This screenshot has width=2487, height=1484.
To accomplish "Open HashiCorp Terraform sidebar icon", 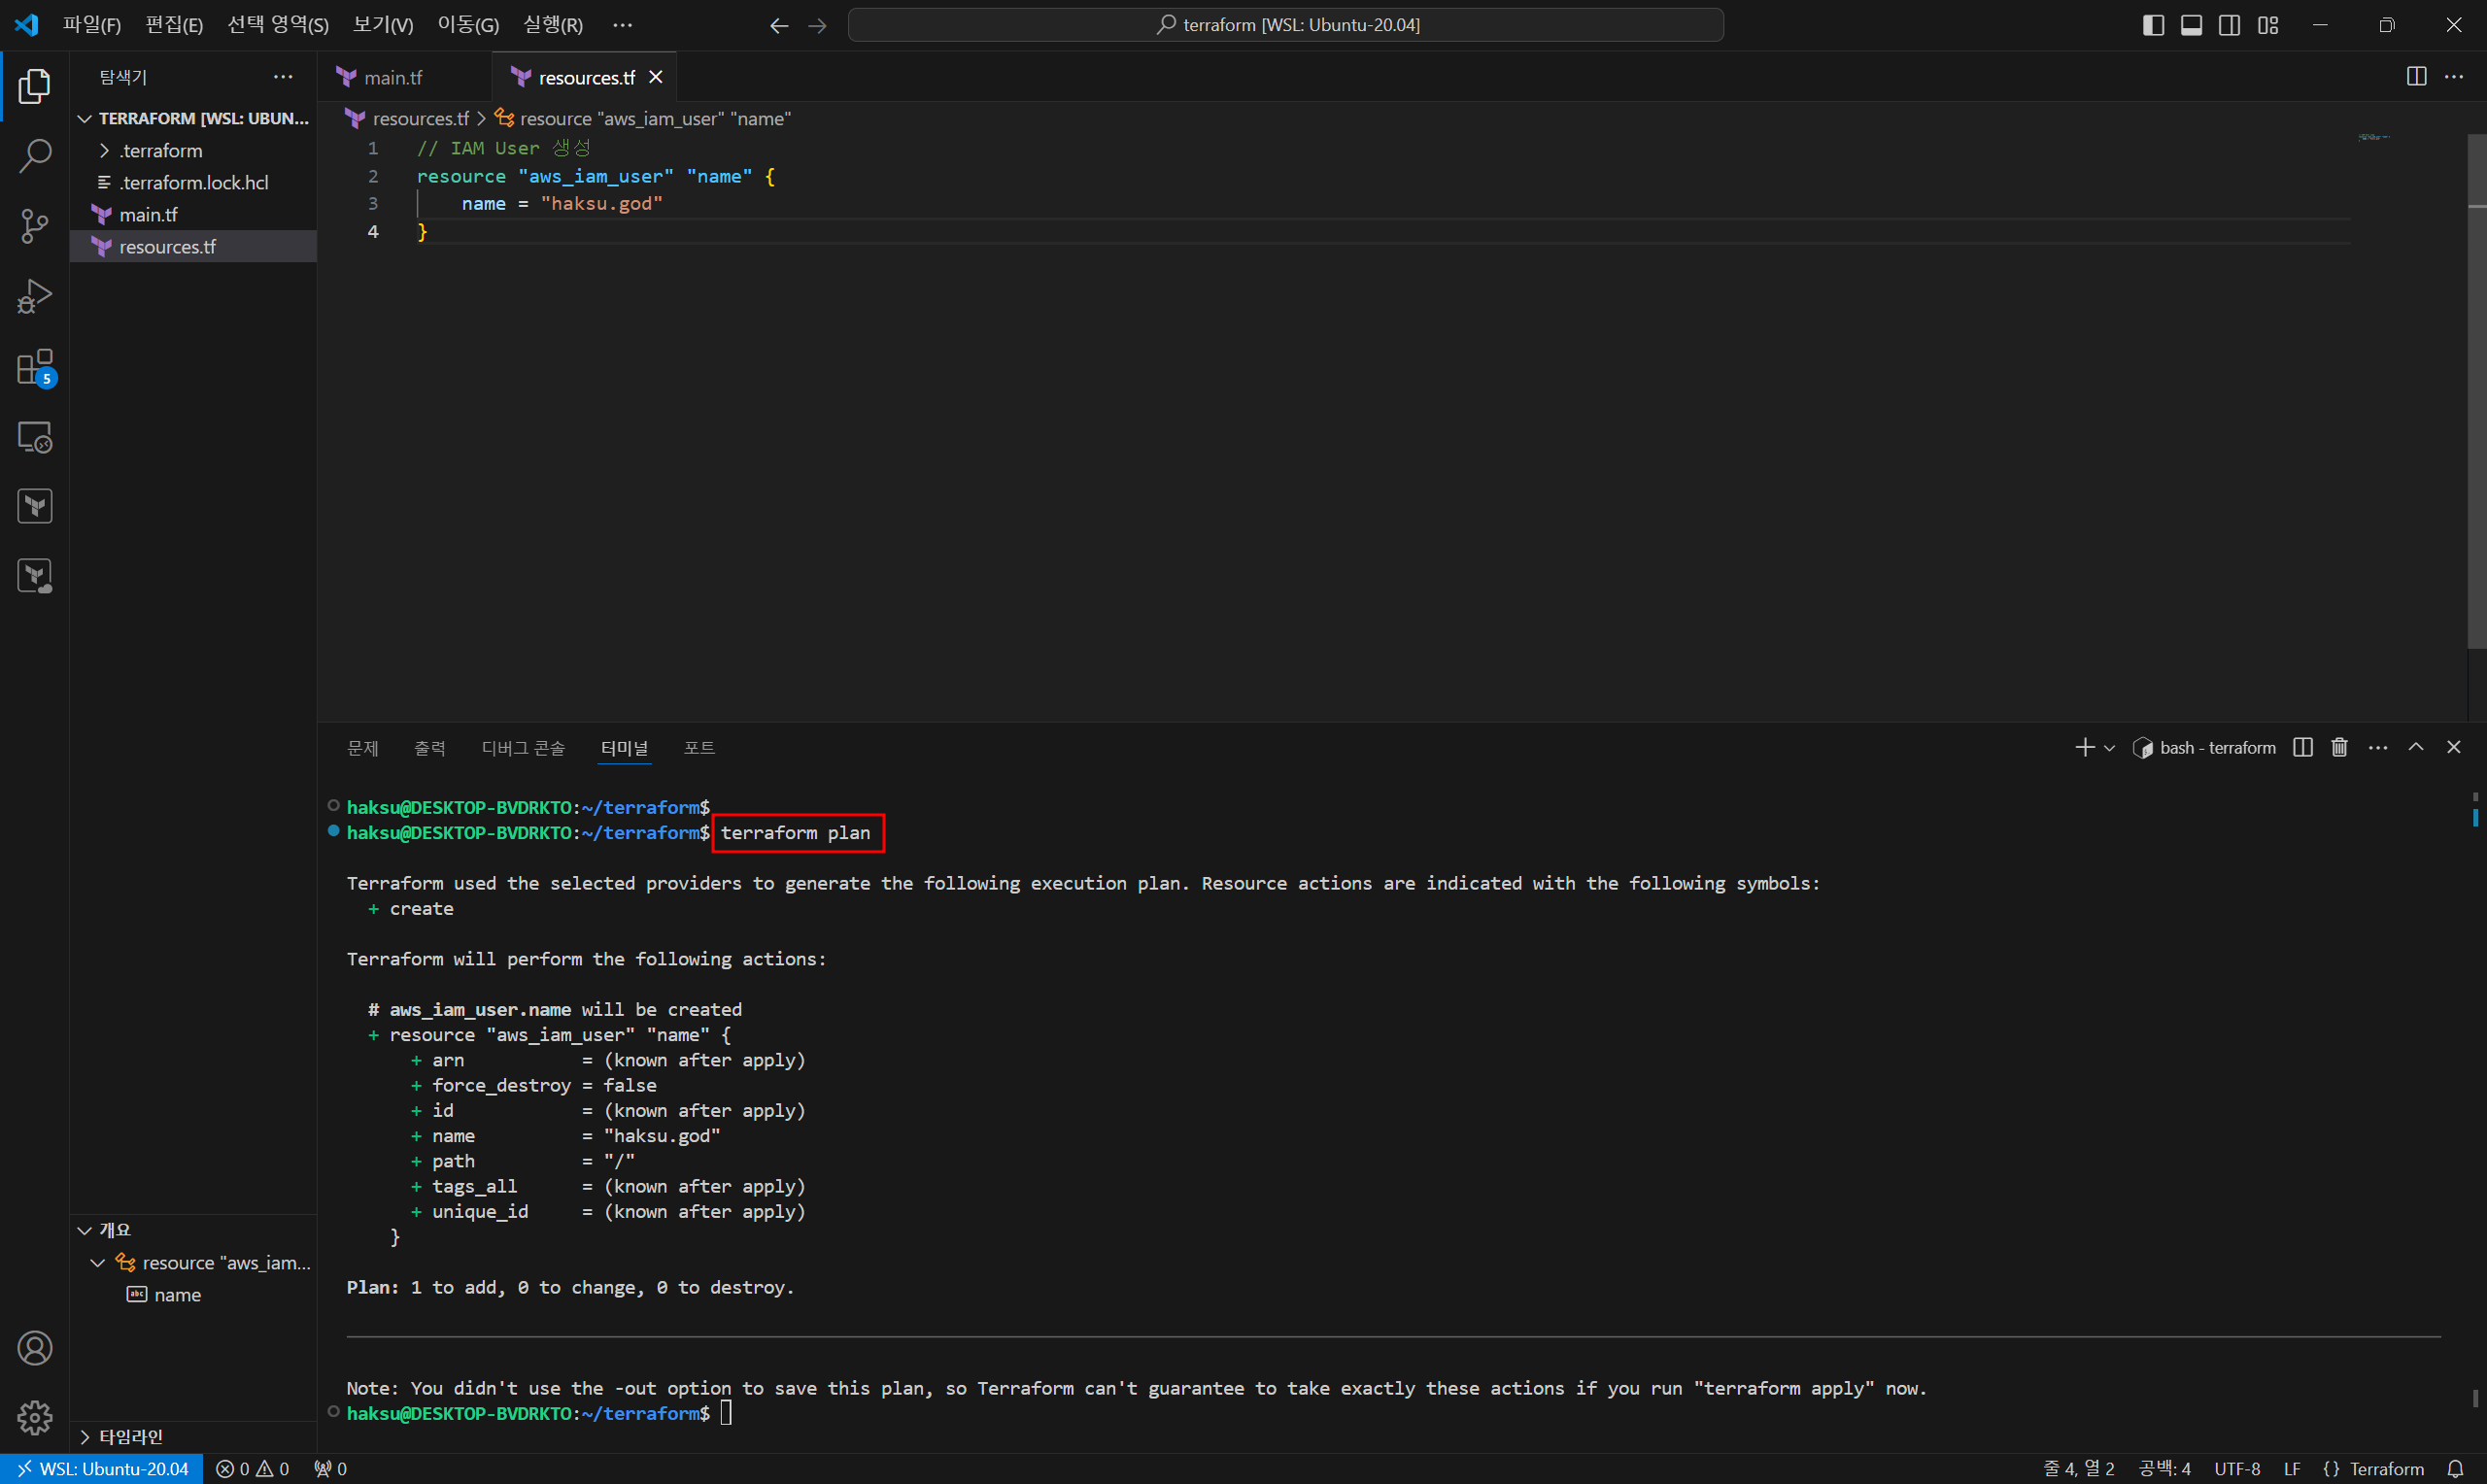I will click(x=35, y=506).
